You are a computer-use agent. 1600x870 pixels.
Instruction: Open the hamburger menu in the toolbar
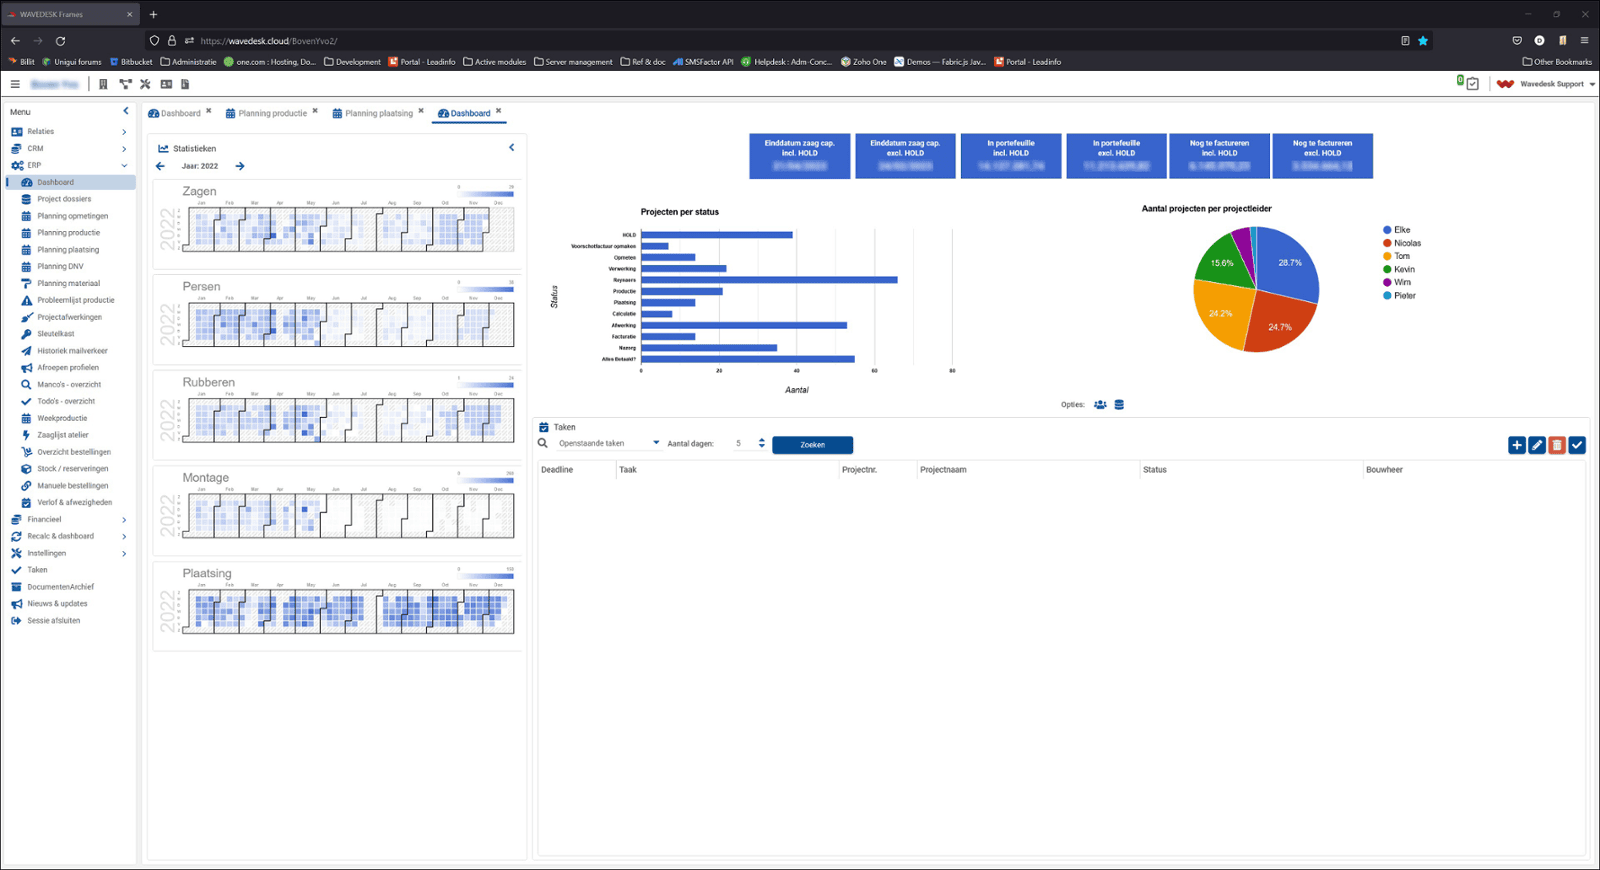point(15,84)
